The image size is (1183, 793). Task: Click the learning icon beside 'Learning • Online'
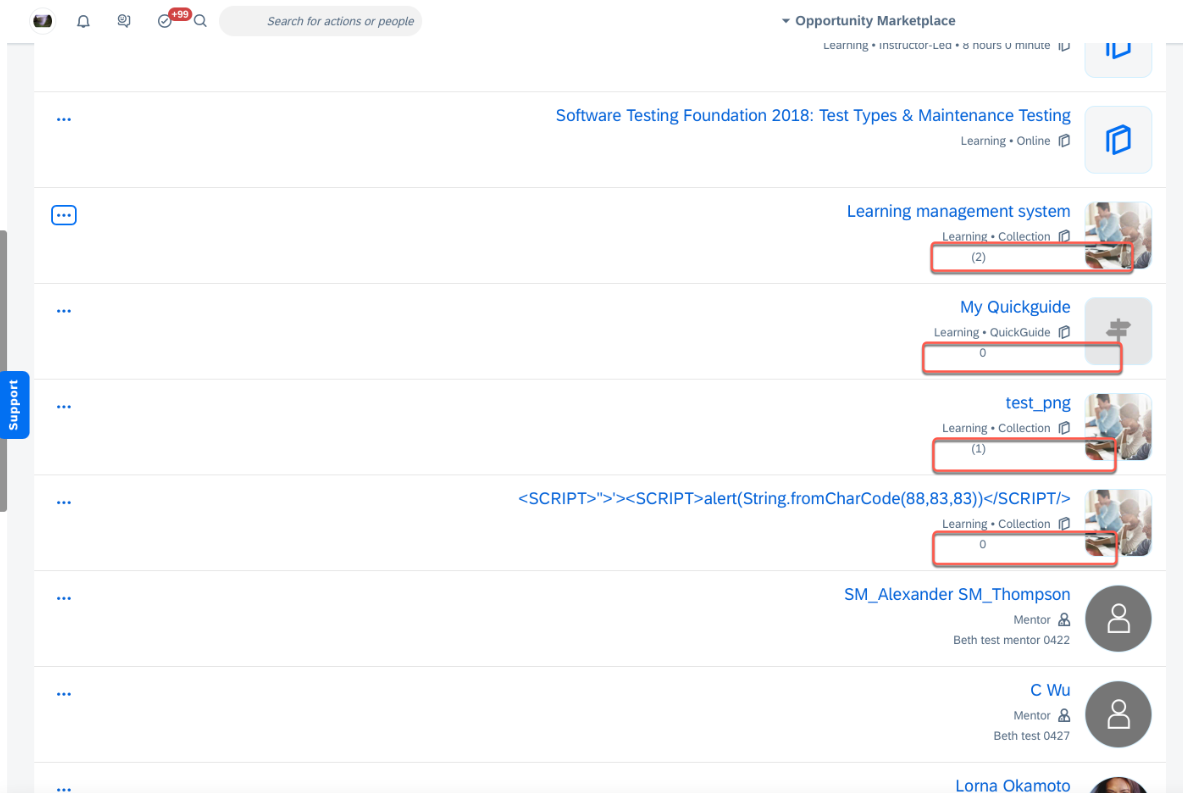pos(1064,141)
